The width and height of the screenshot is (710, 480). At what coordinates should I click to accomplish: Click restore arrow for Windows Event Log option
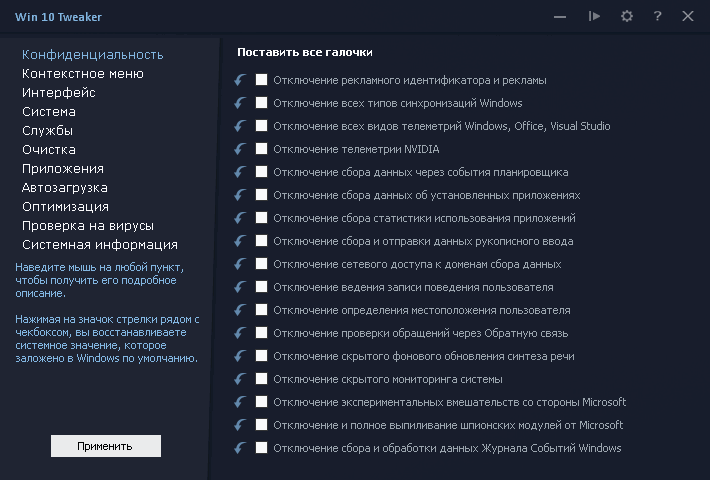click(240, 448)
